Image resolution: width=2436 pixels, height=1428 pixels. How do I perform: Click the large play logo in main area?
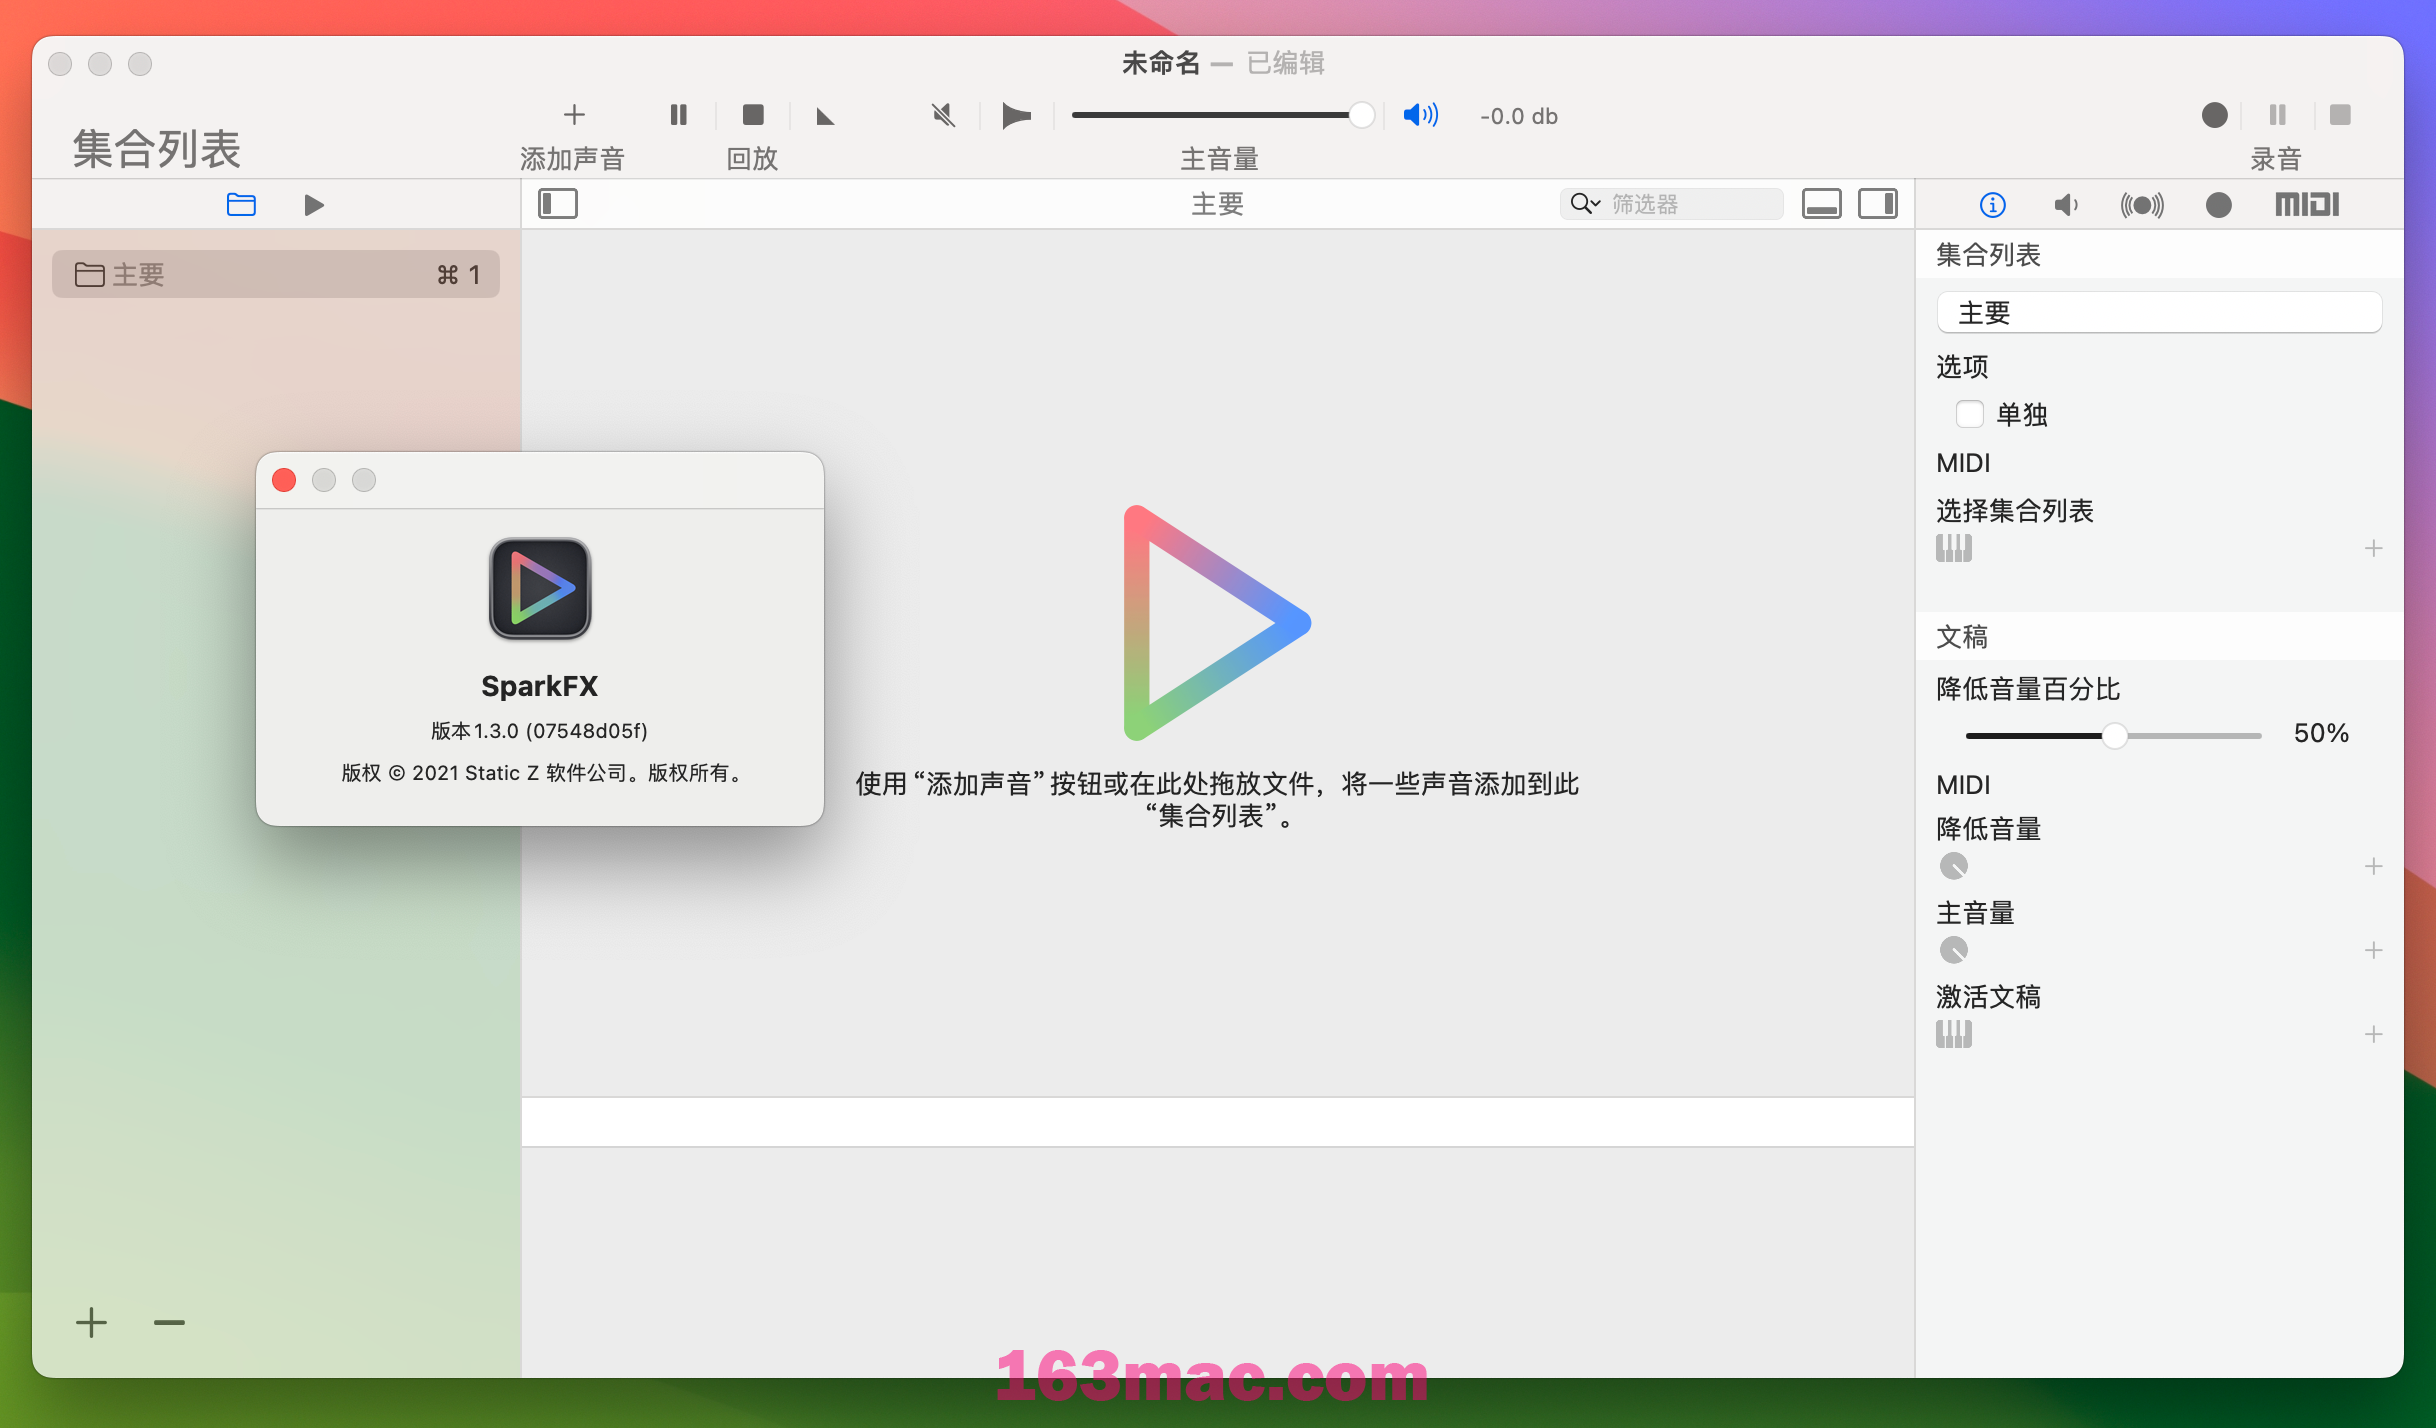pyautogui.click(x=1217, y=623)
